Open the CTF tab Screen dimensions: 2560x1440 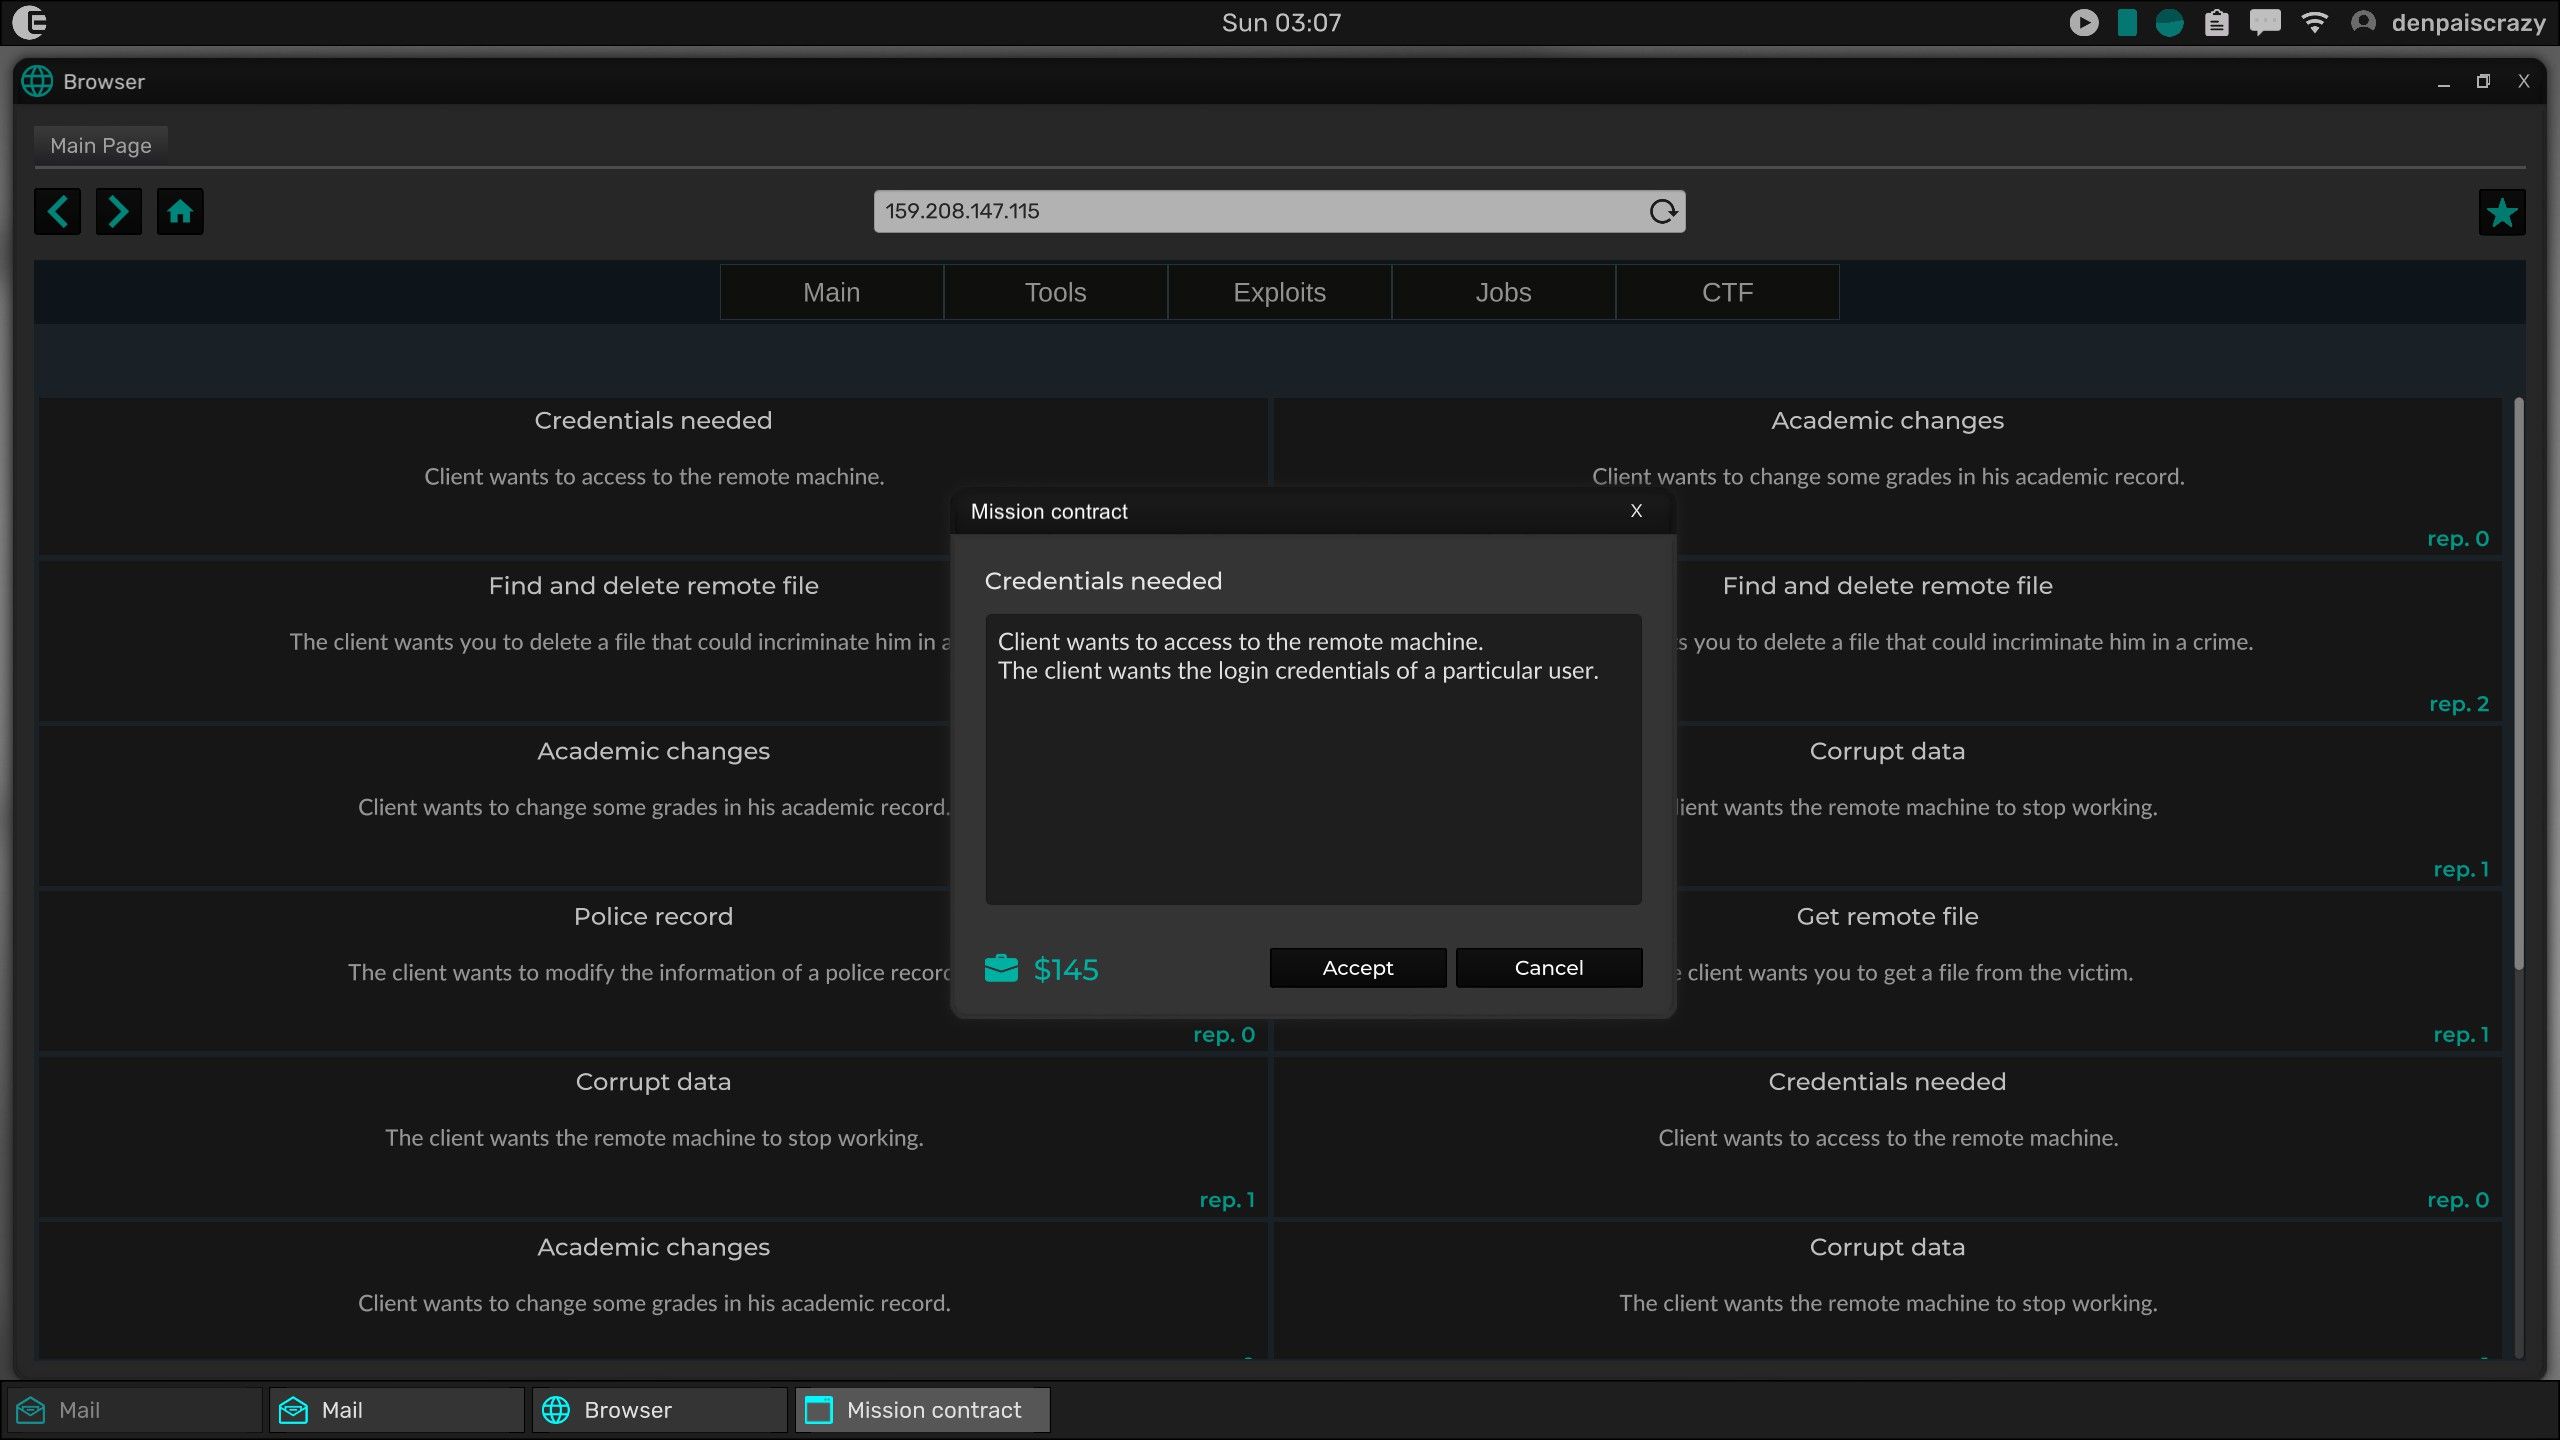[x=1727, y=292]
